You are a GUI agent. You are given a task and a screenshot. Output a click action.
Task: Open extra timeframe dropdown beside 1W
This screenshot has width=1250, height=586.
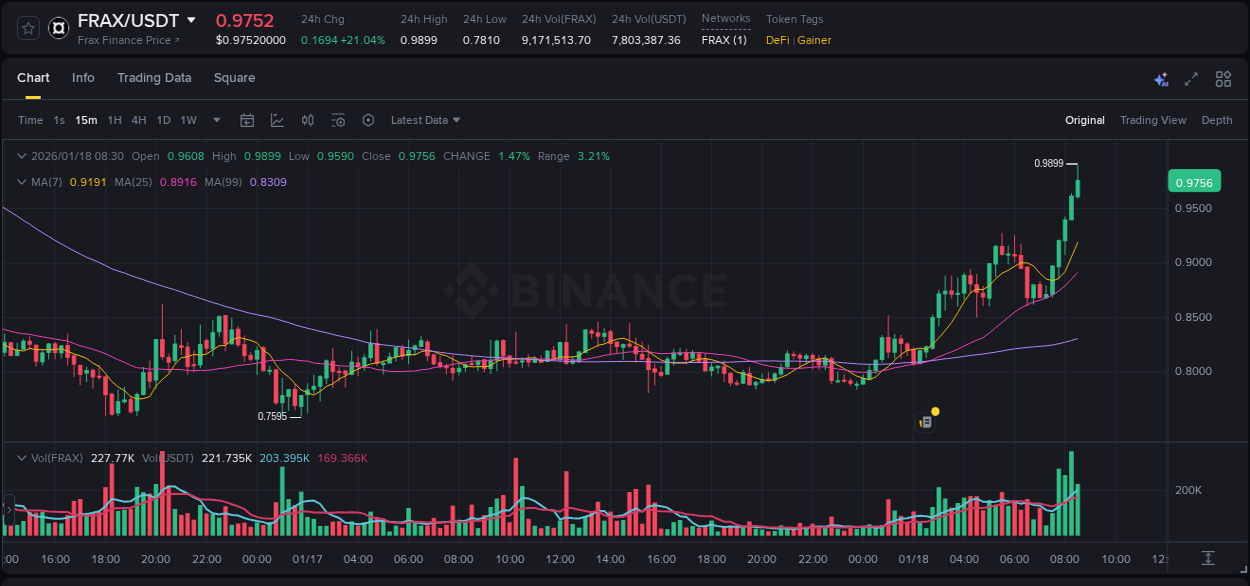tap(215, 120)
